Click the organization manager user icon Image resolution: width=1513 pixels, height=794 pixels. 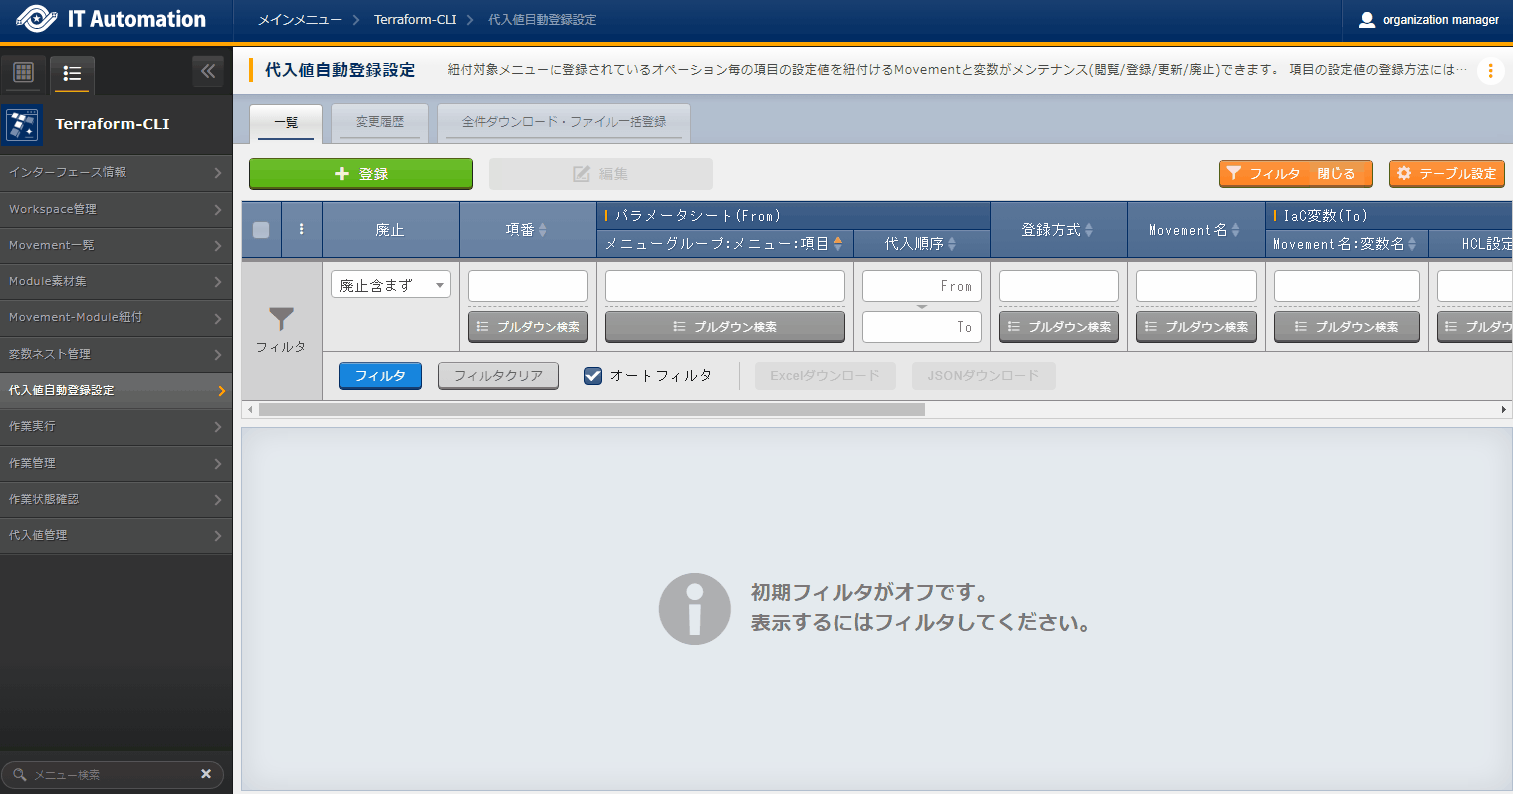(1367, 20)
